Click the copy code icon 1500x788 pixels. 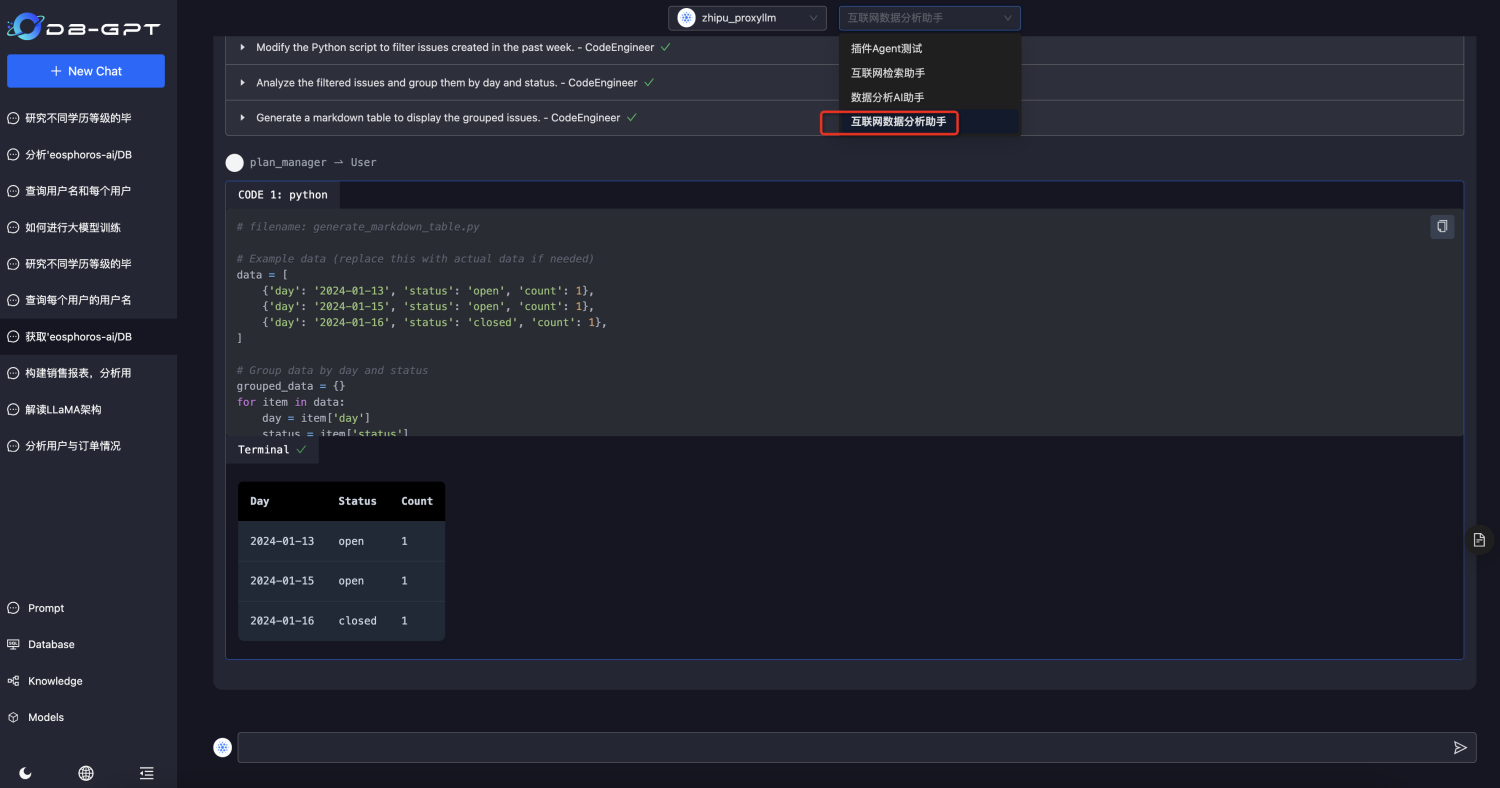(x=1441, y=227)
